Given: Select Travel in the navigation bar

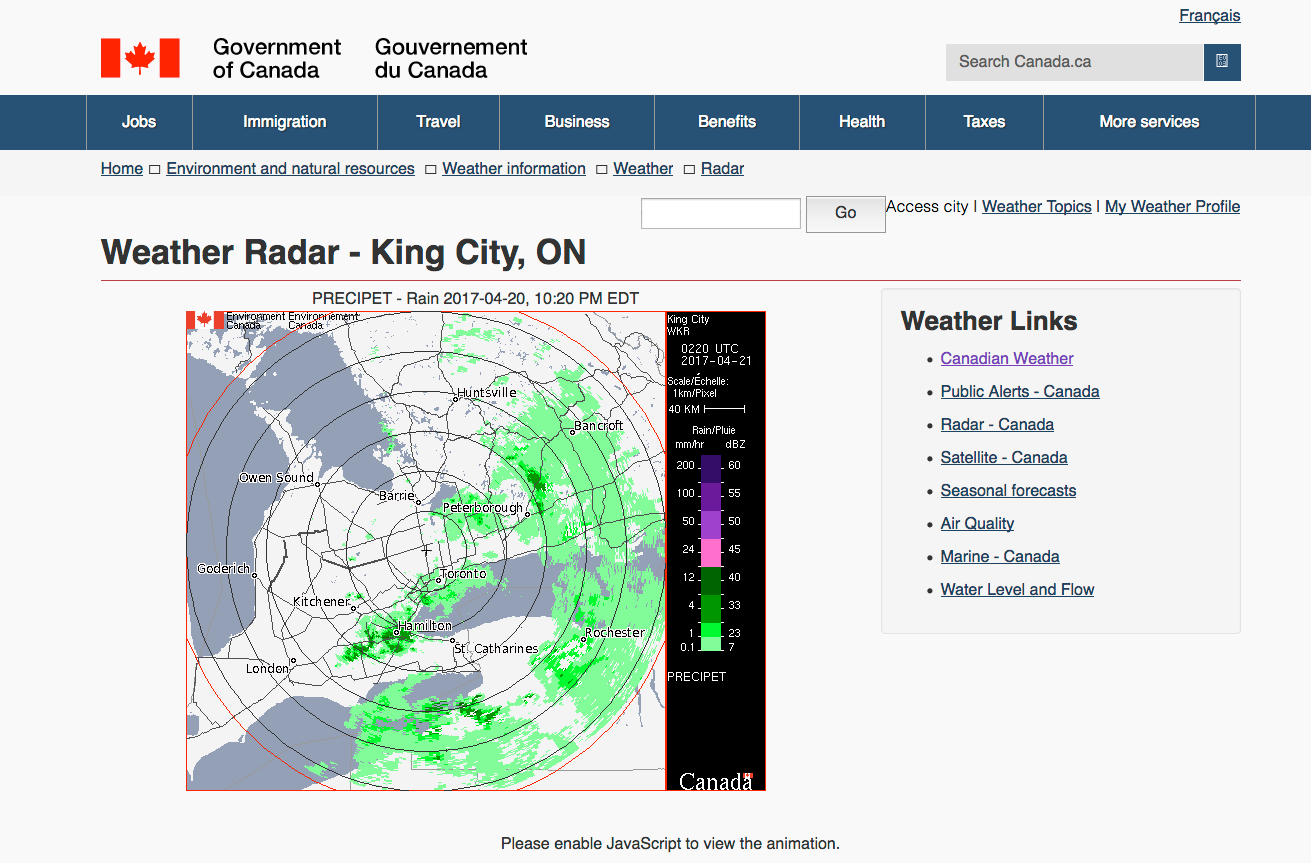Looking at the screenshot, I should [438, 122].
